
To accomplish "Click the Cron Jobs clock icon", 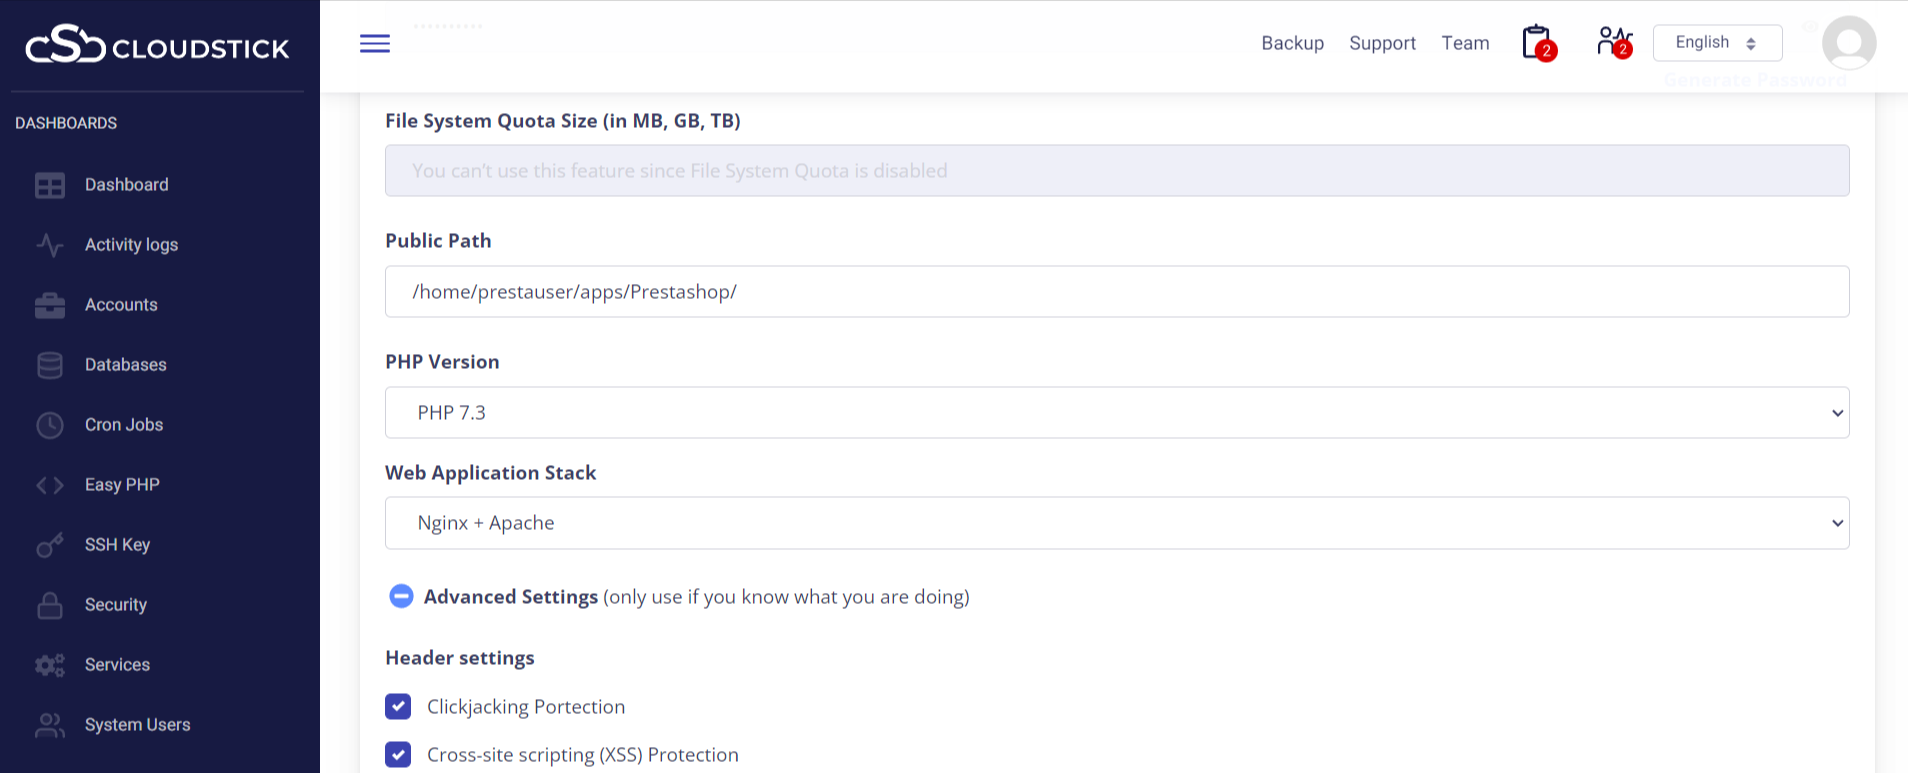I will tap(50, 425).
